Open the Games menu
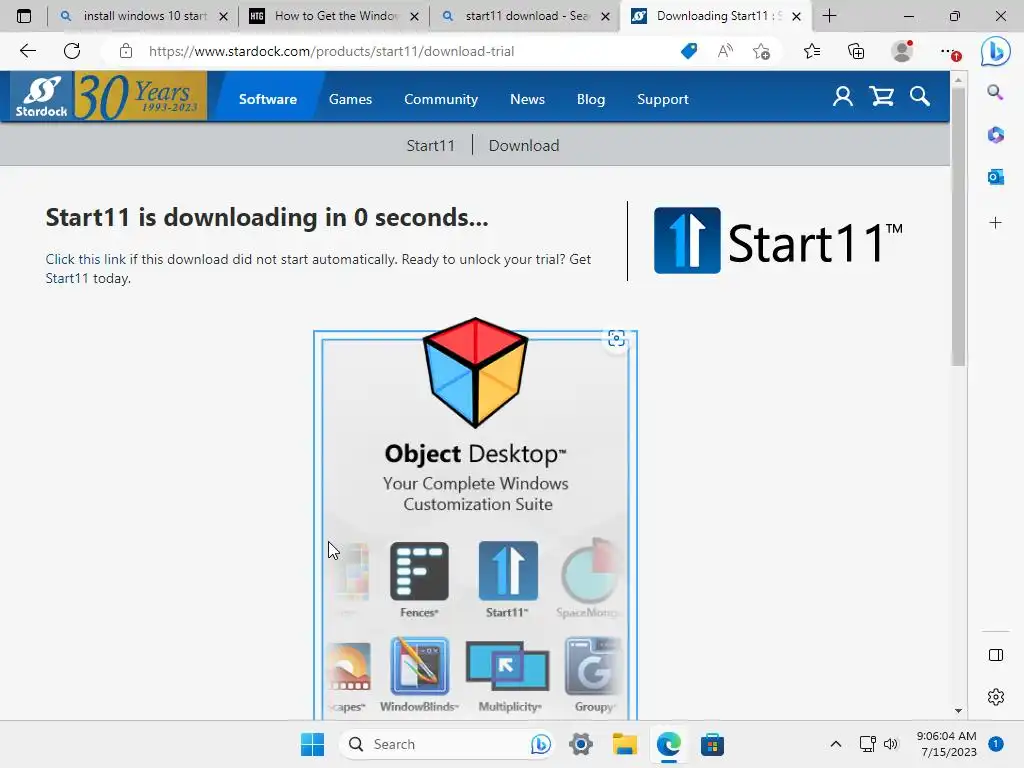Image resolution: width=1024 pixels, height=768 pixels. pyautogui.click(x=350, y=99)
